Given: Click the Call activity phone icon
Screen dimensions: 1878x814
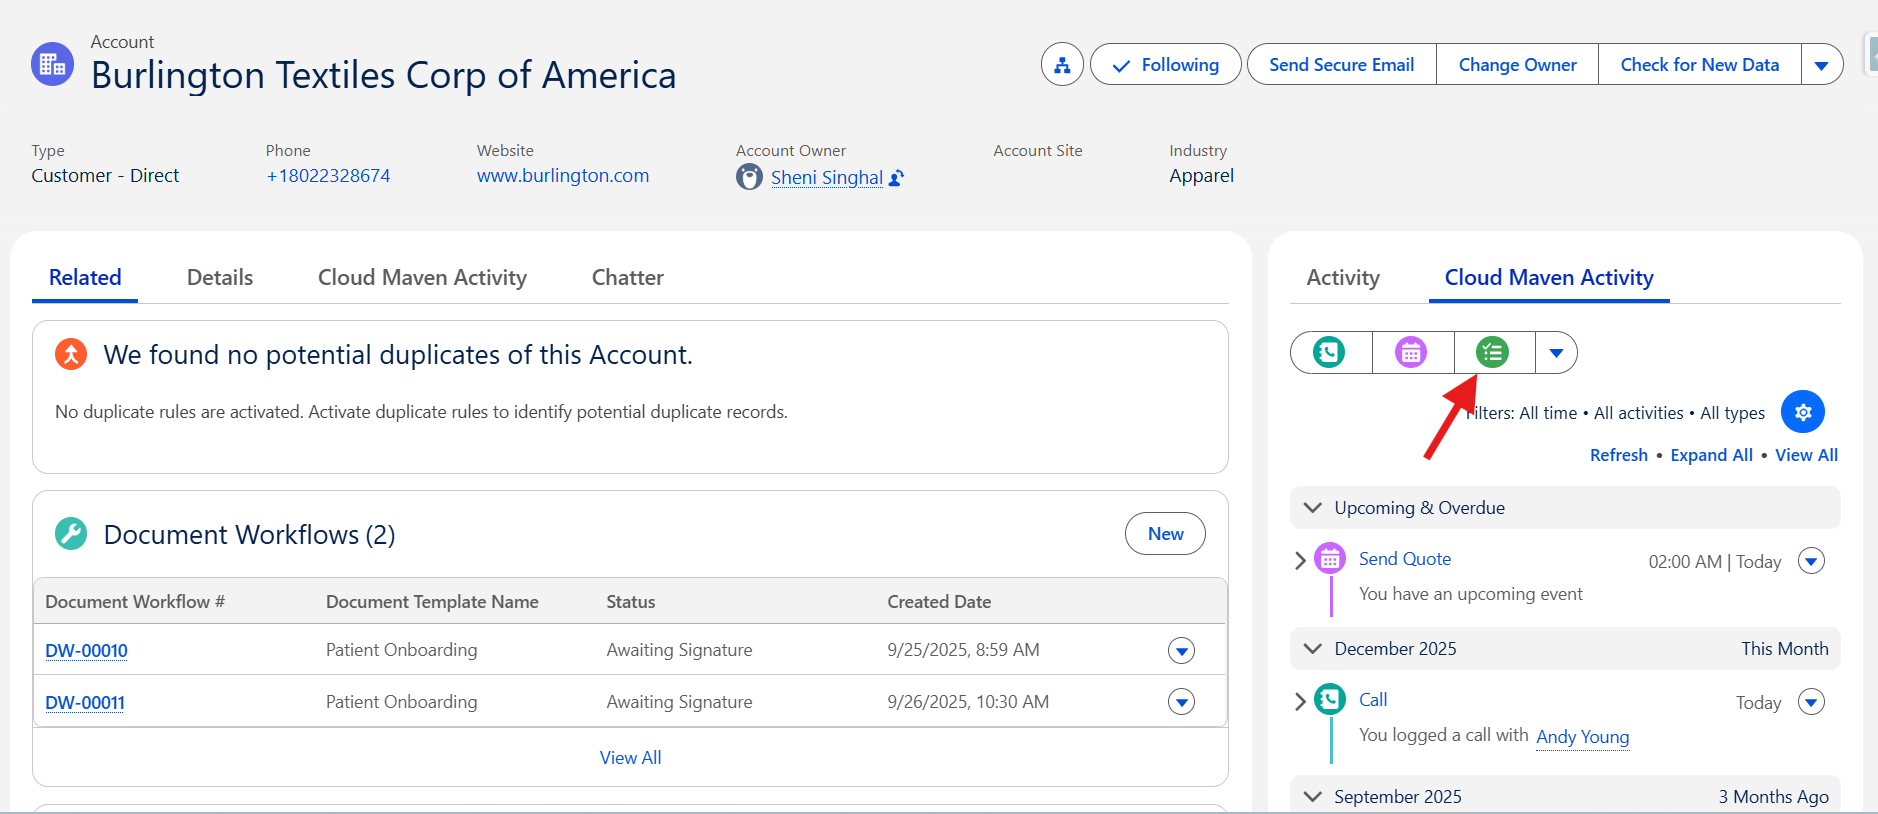Looking at the screenshot, I should (x=1330, y=699).
